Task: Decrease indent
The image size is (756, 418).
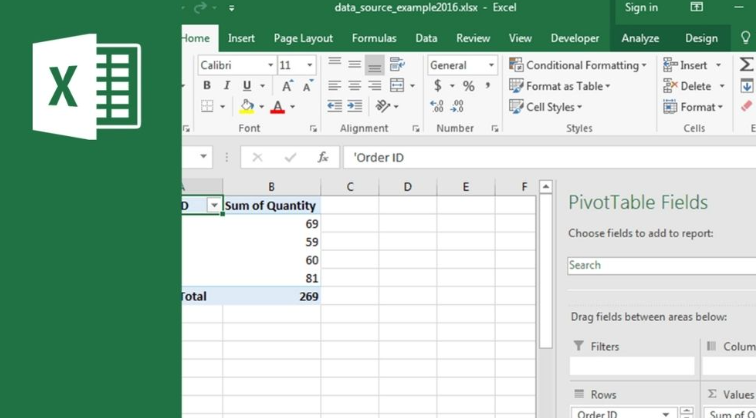Action: 335,106
